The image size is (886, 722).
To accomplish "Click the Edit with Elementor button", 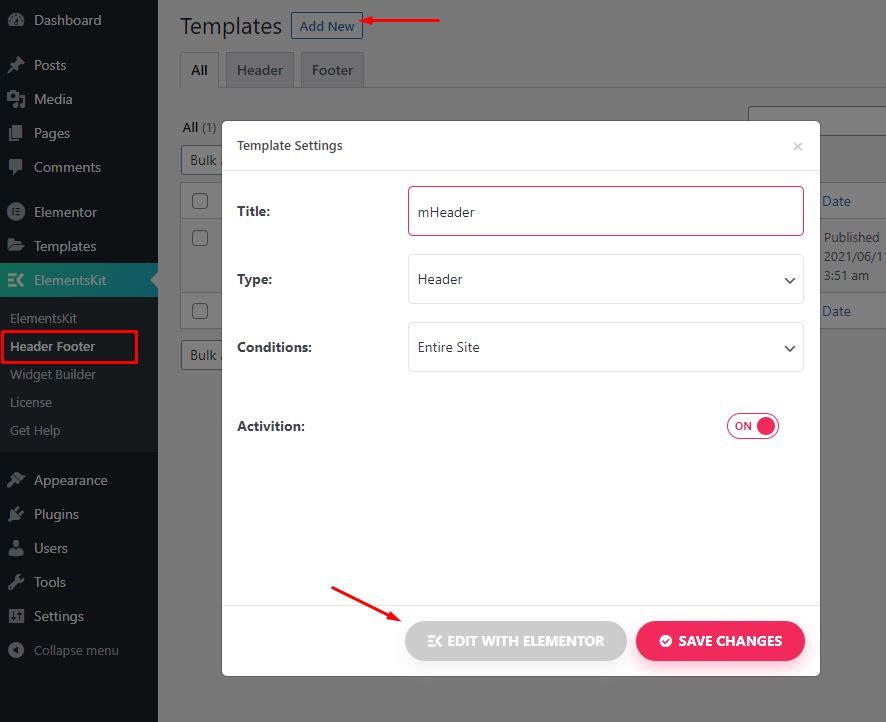I will tap(515, 641).
